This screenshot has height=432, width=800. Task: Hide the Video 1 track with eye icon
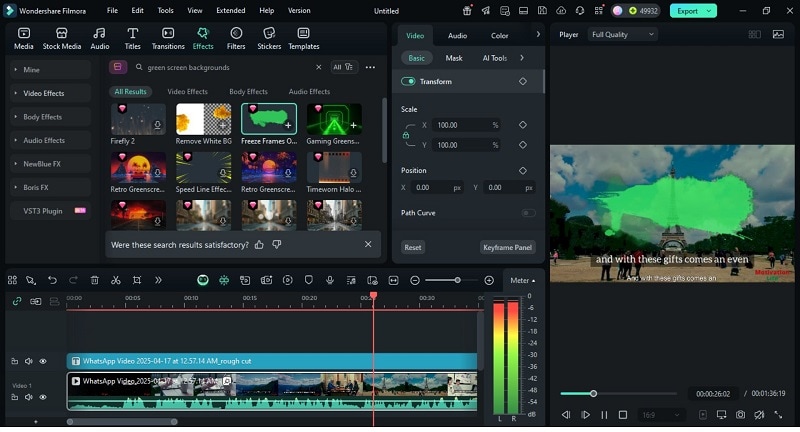coord(42,397)
